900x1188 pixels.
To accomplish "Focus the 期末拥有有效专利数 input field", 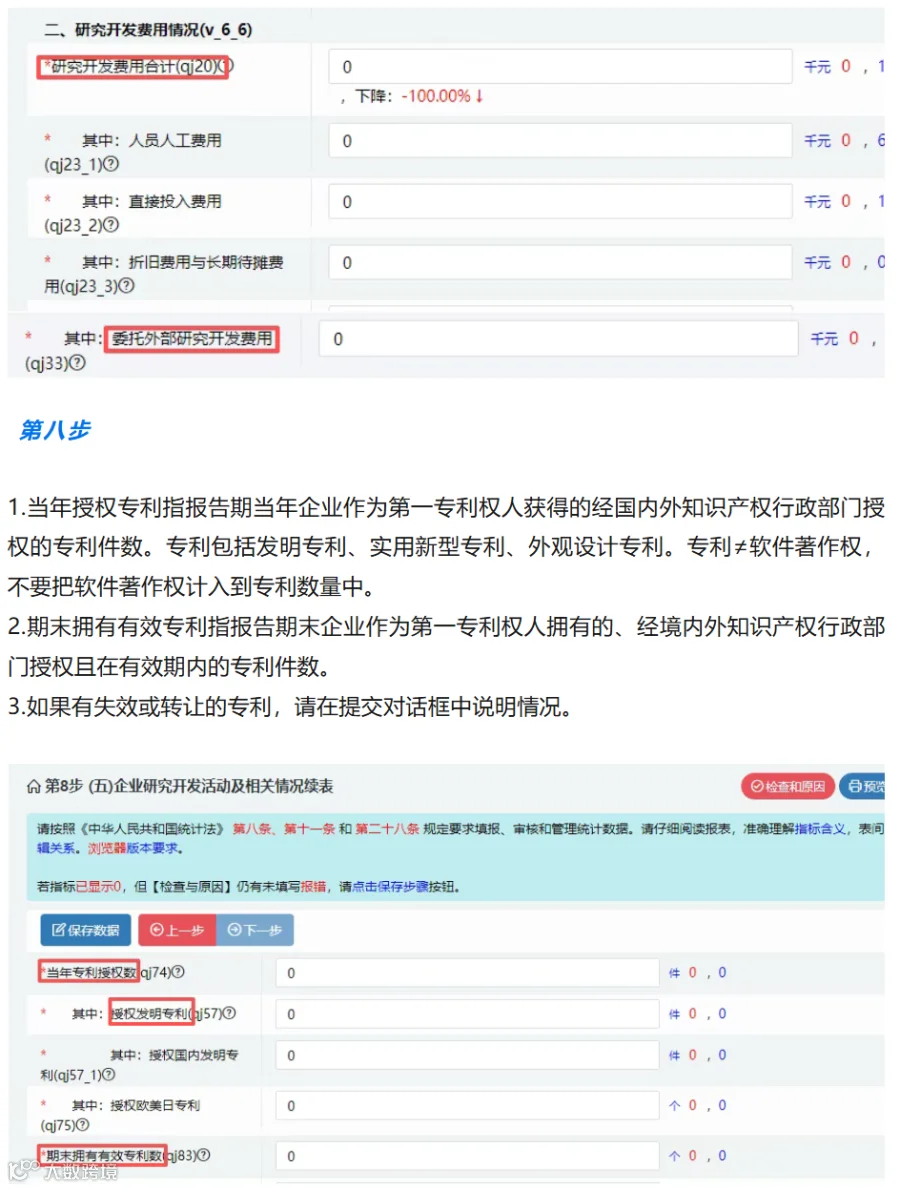I will point(467,1156).
